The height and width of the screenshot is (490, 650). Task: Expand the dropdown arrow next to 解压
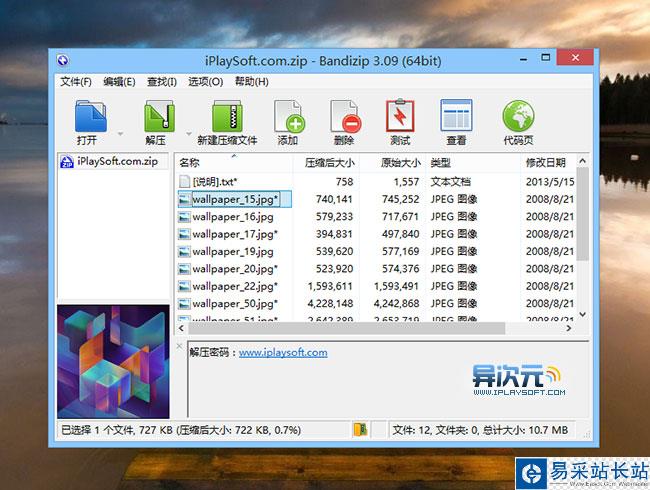pyautogui.click(x=189, y=134)
